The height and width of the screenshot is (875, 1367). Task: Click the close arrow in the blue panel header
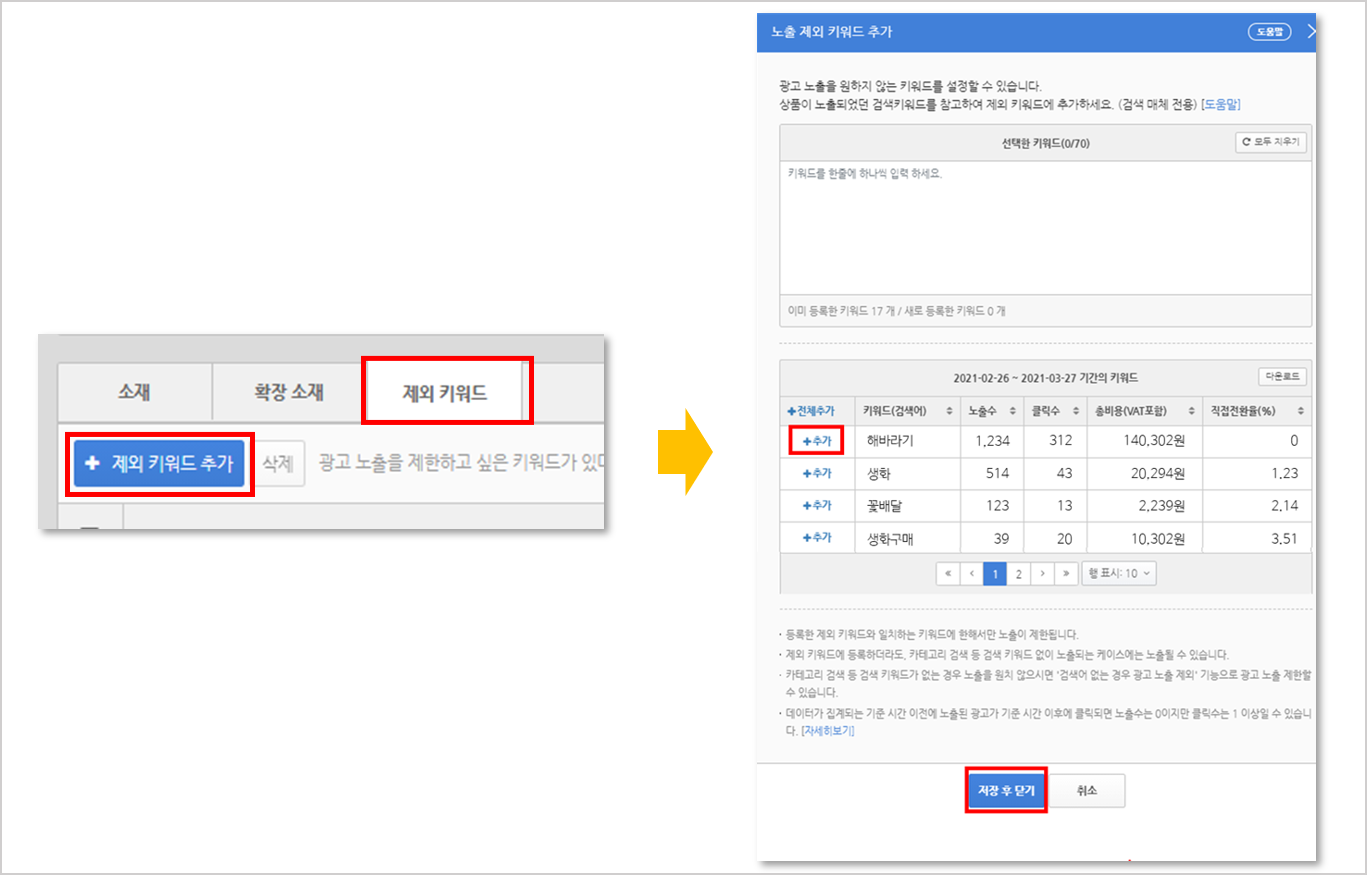pos(1313,31)
